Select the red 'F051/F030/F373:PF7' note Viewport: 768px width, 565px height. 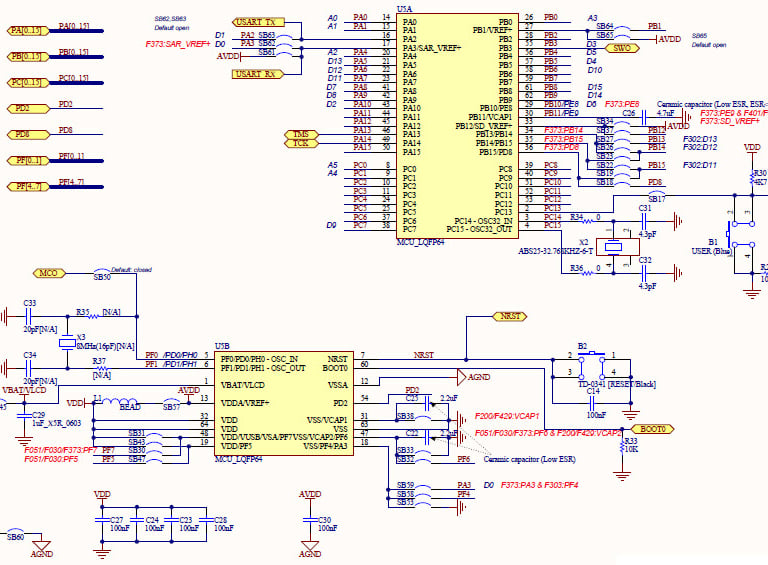point(61,450)
